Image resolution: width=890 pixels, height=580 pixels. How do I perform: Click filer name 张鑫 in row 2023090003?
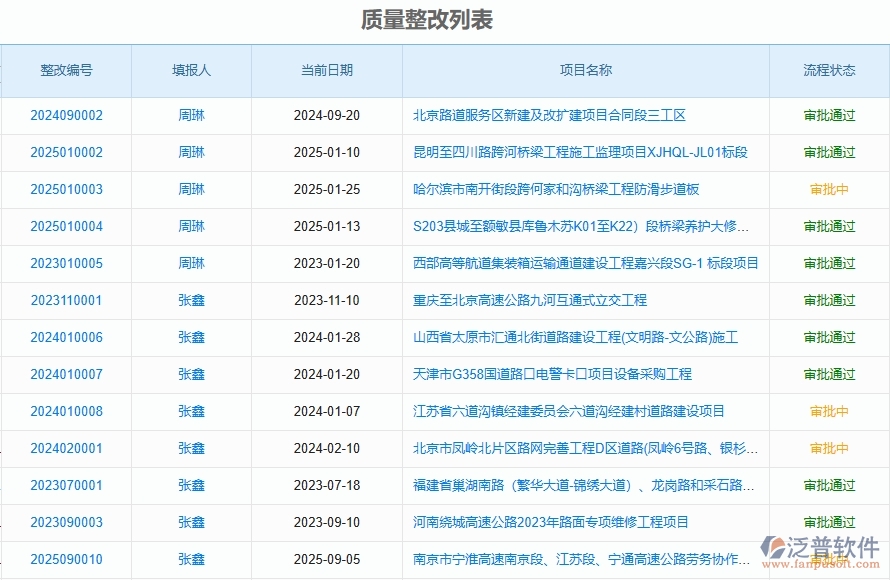pyautogui.click(x=189, y=522)
